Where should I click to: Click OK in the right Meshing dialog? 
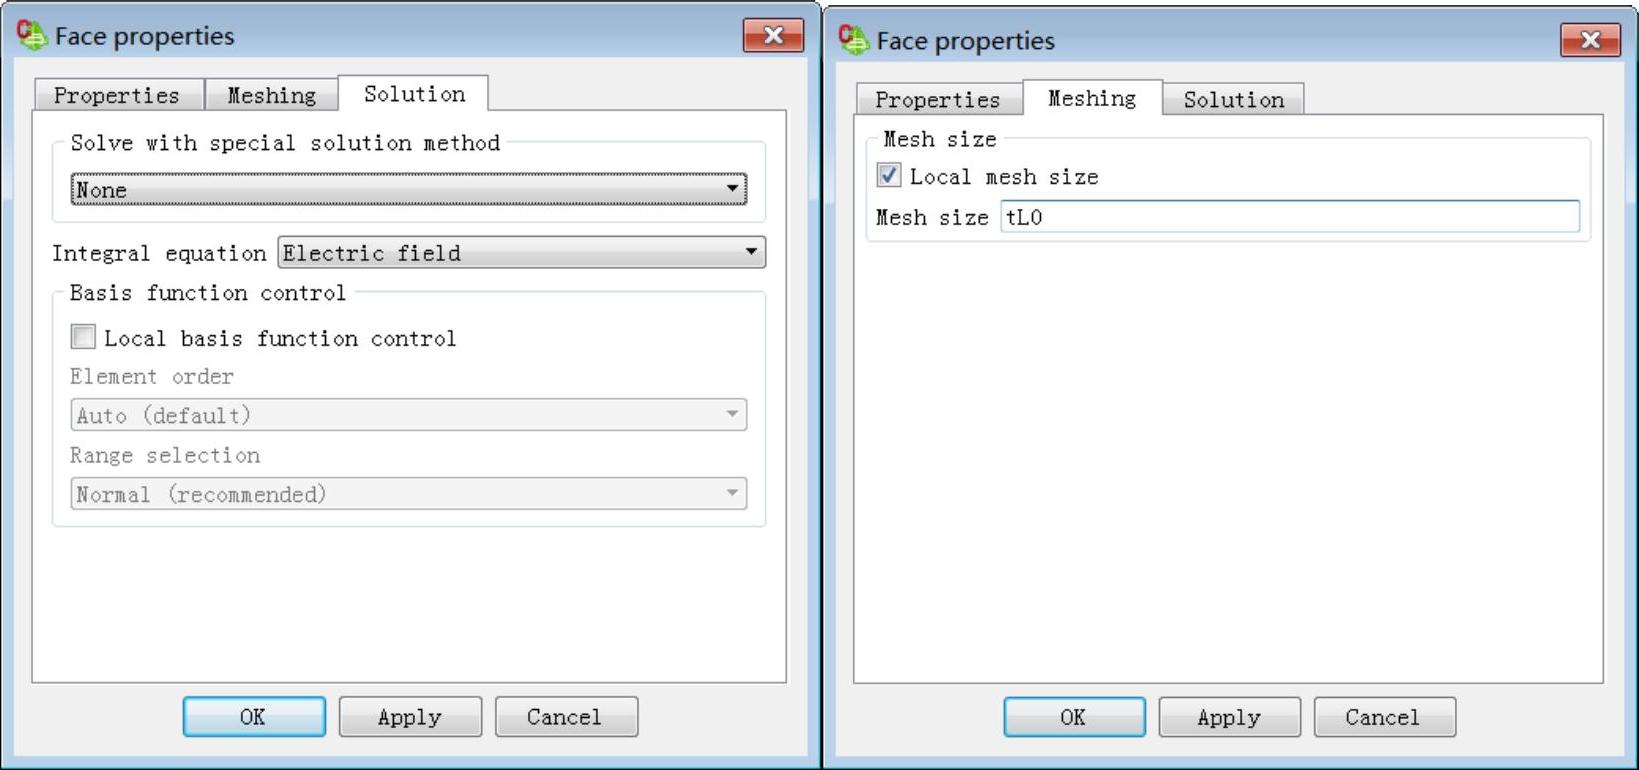tap(1074, 717)
